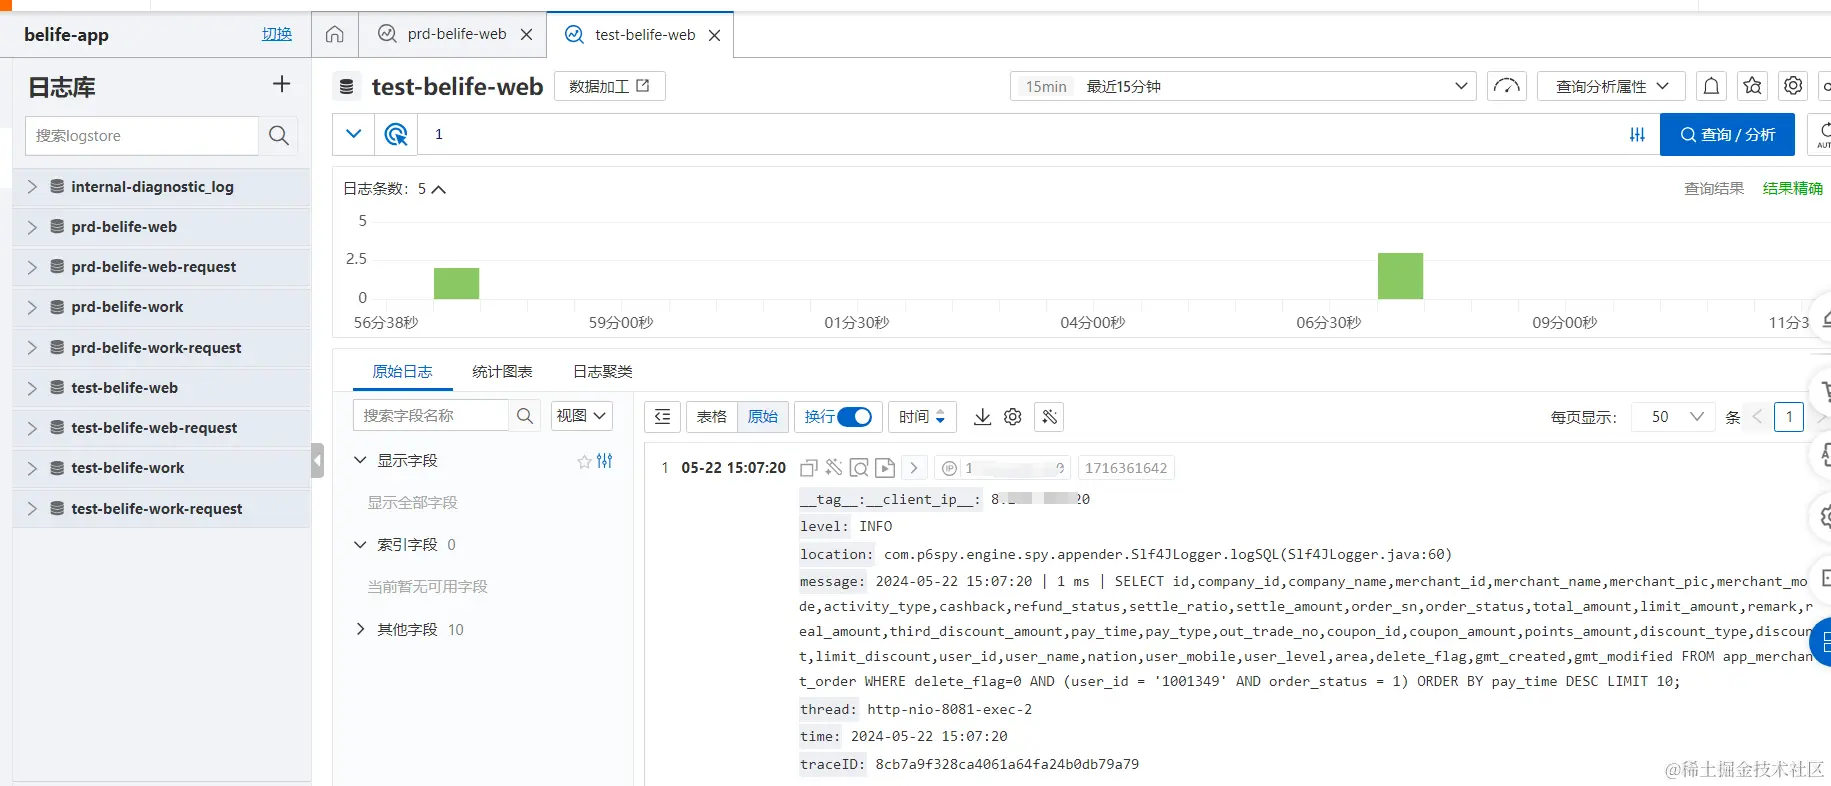Click the field search magnifier icon

coord(525,416)
